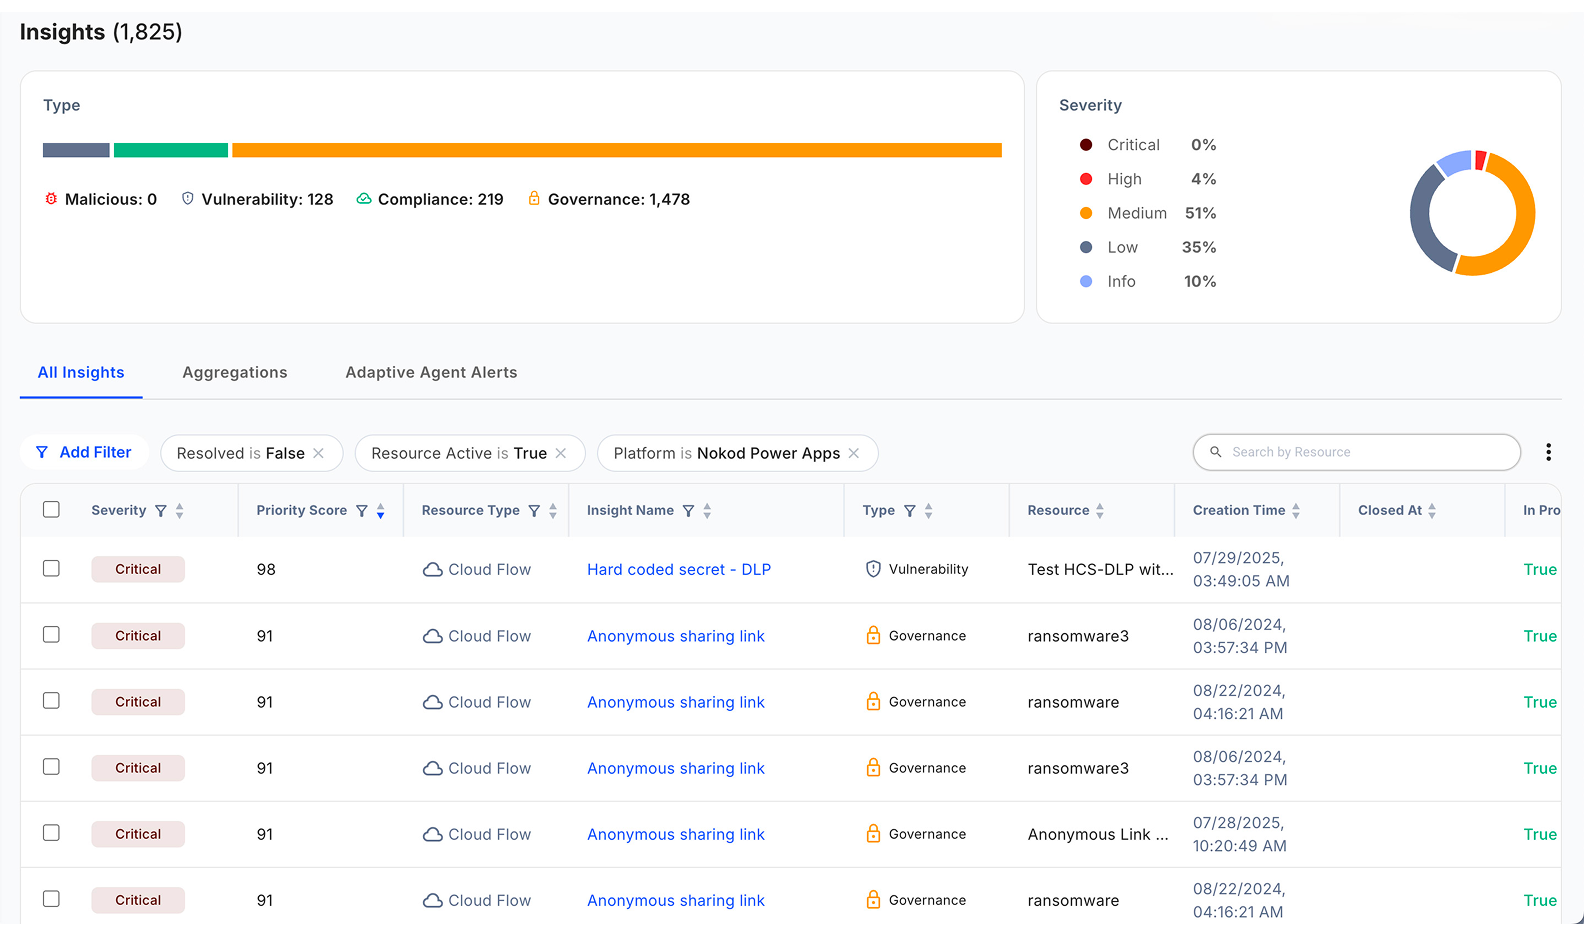The height and width of the screenshot is (936, 1584).
Task: Click the Type column filter icon
Action: click(x=910, y=511)
